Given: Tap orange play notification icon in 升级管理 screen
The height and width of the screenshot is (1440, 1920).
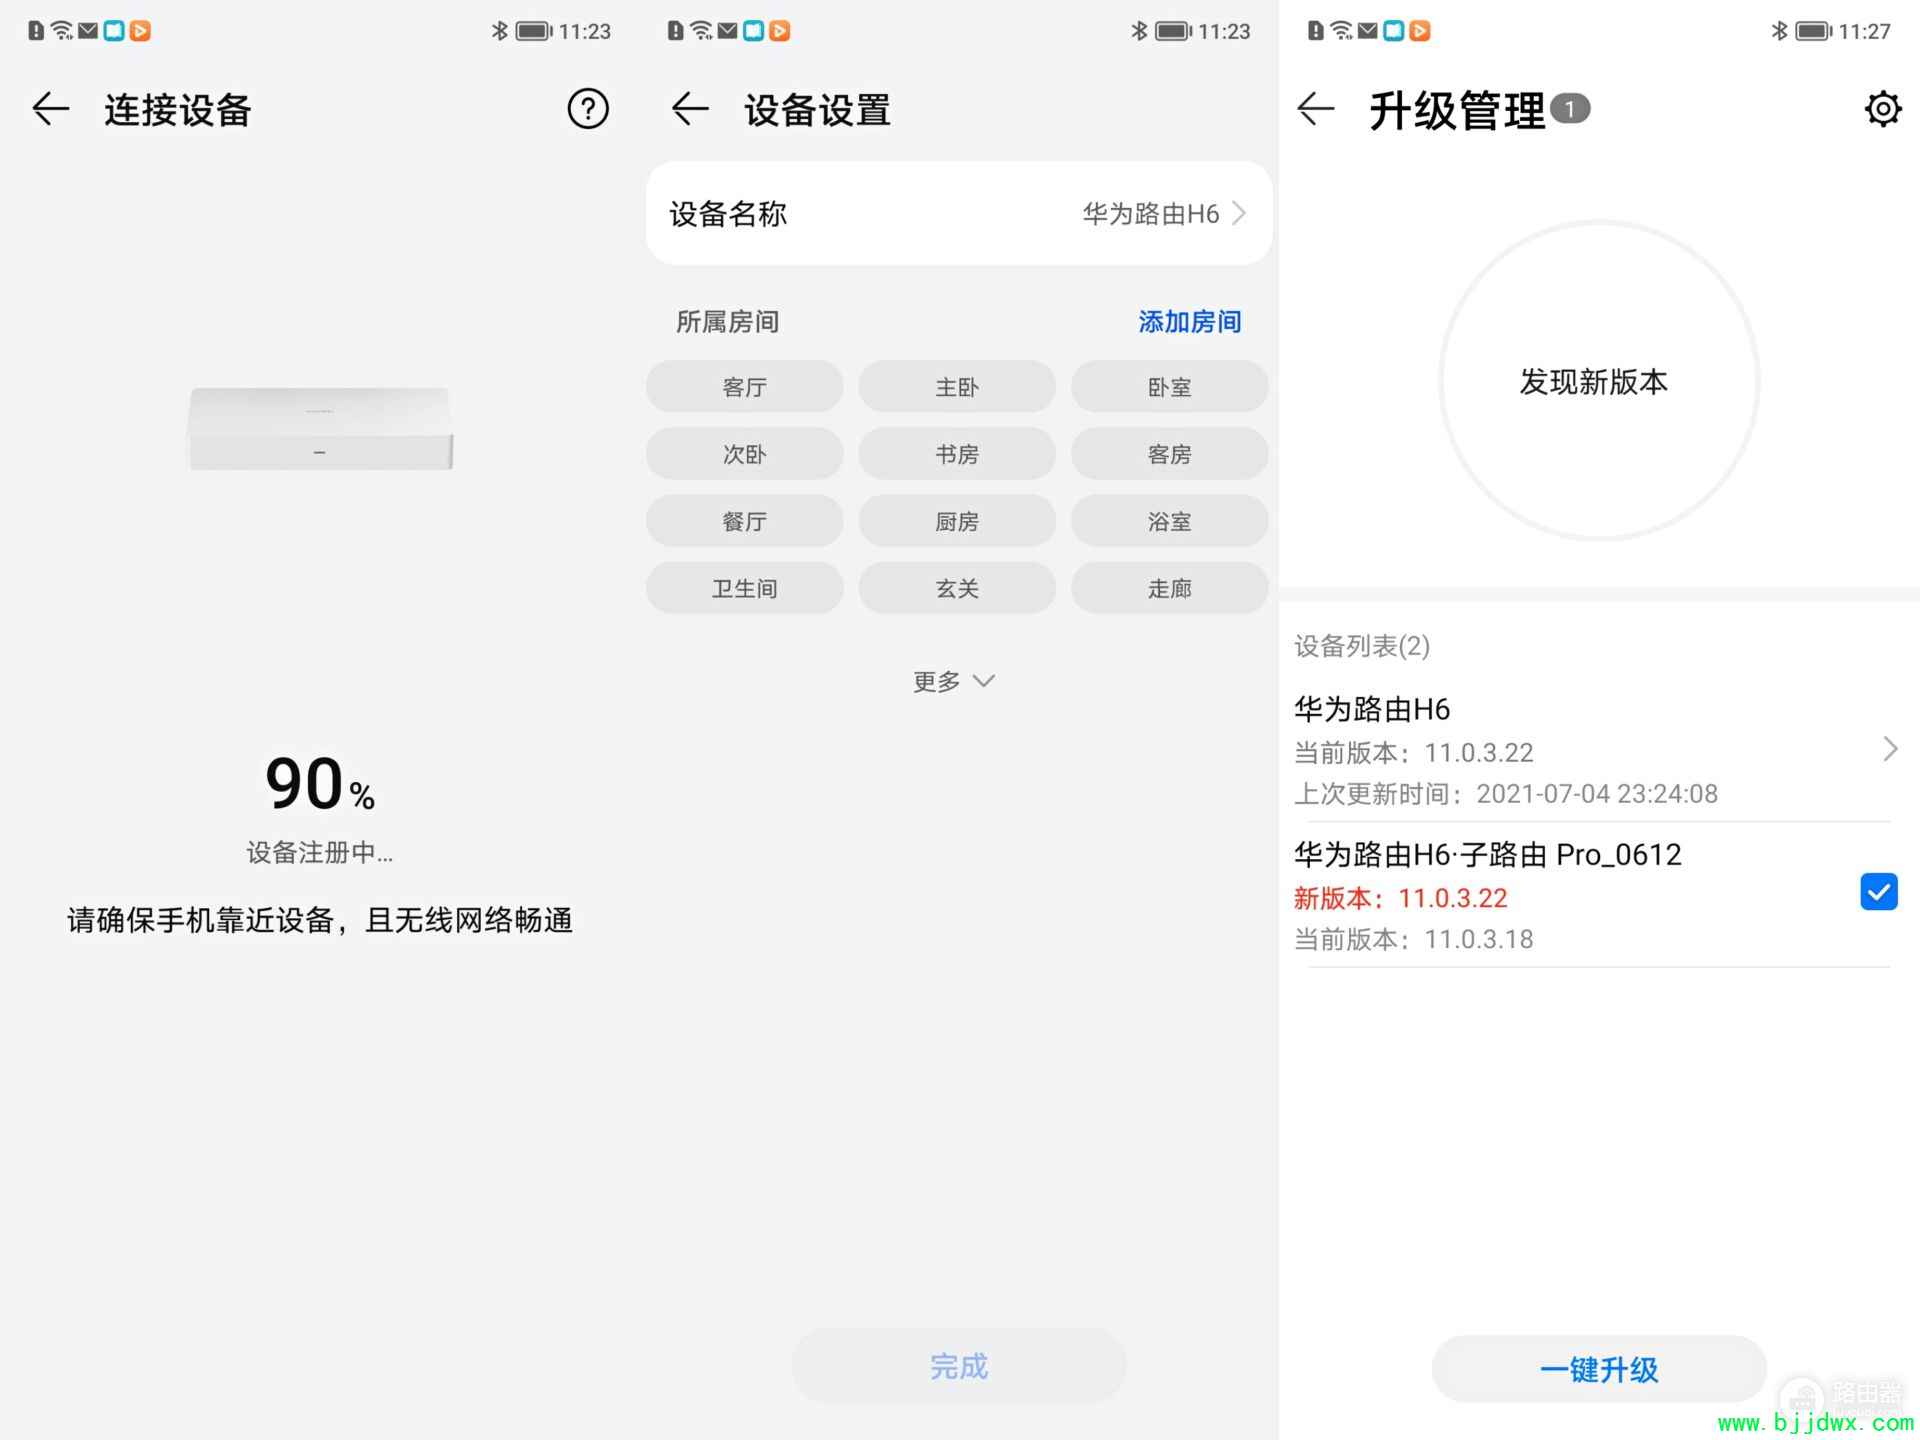Looking at the screenshot, I should tap(1419, 31).
